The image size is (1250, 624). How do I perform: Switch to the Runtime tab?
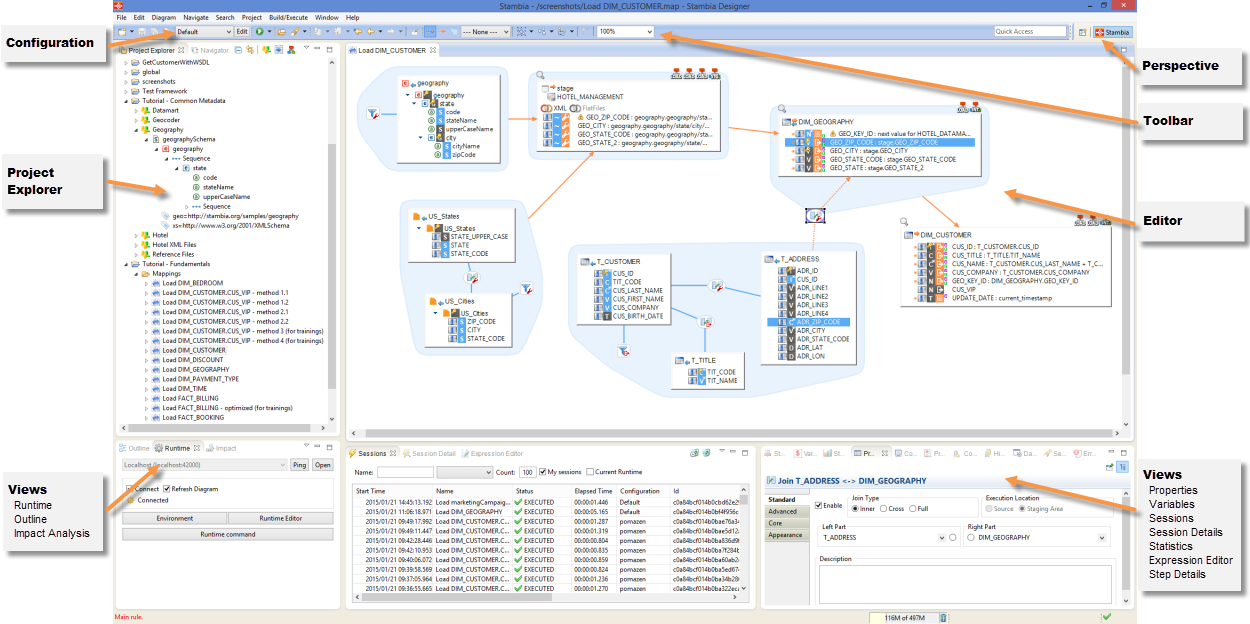point(178,448)
